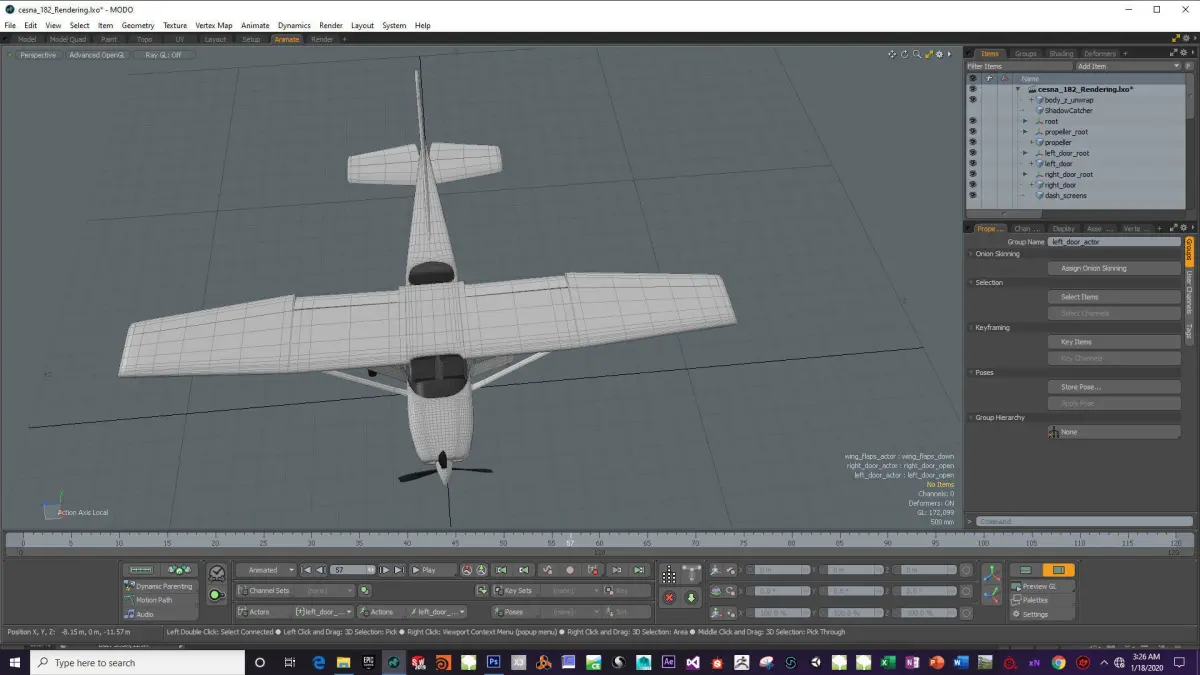Expand left_door_root in item list
The width and height of the screenshot is (1200, 675).
click(1025, 153)
